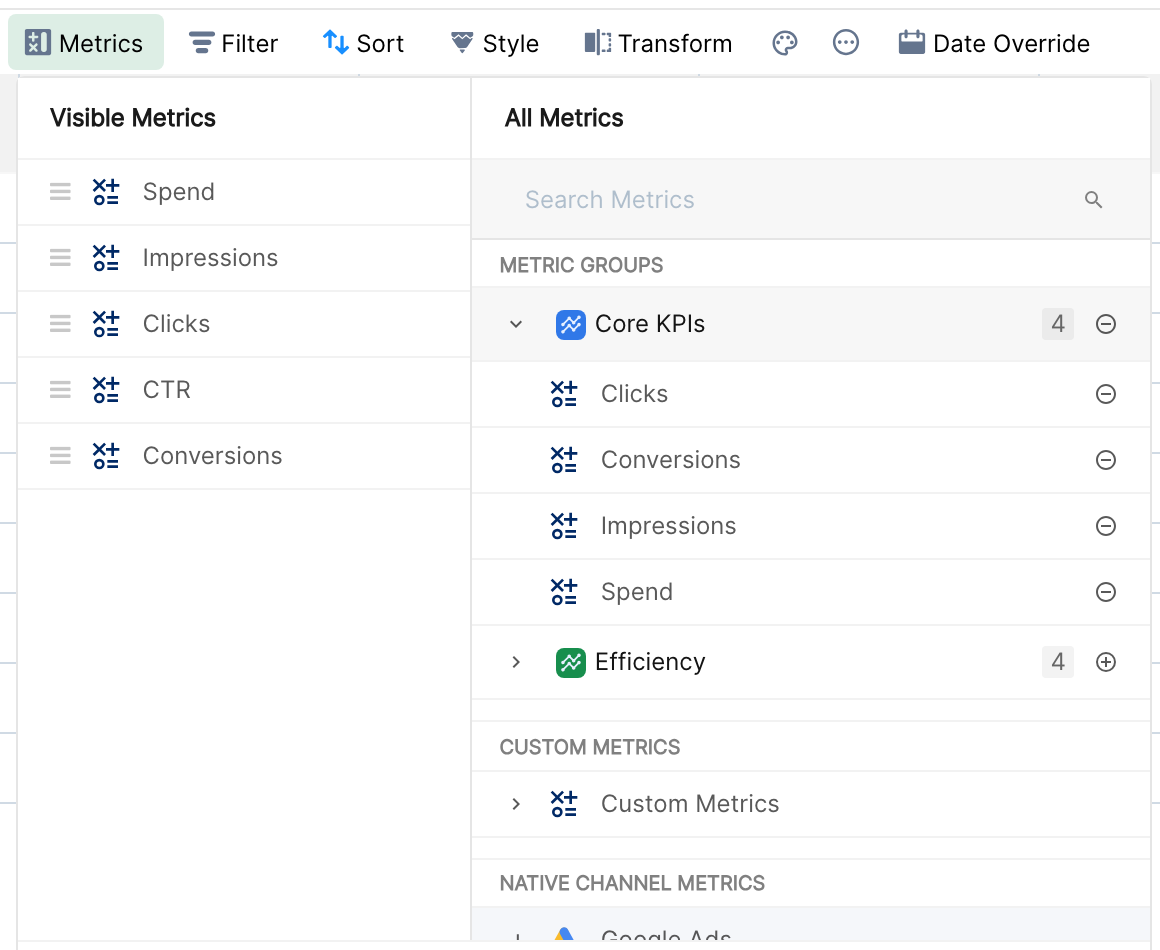Click the Core KPIs count badge

pyautogui.click(x=1058, y=324)
